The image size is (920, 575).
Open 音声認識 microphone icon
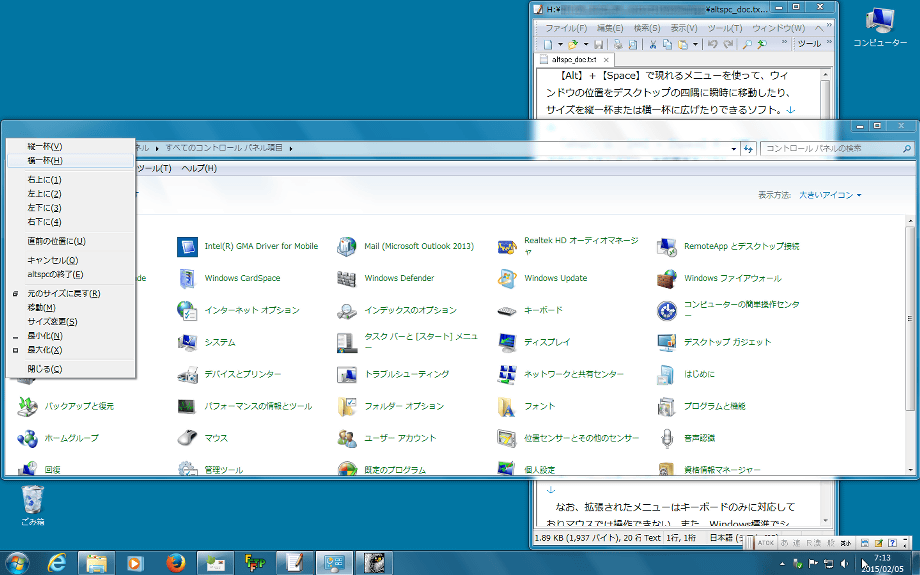667,438
